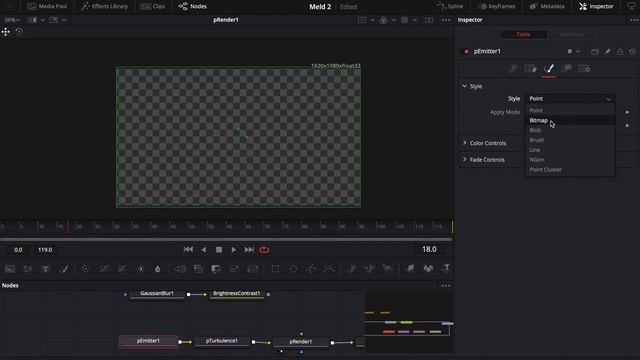
Task: Select the pRender1 node
Action: 301,342
